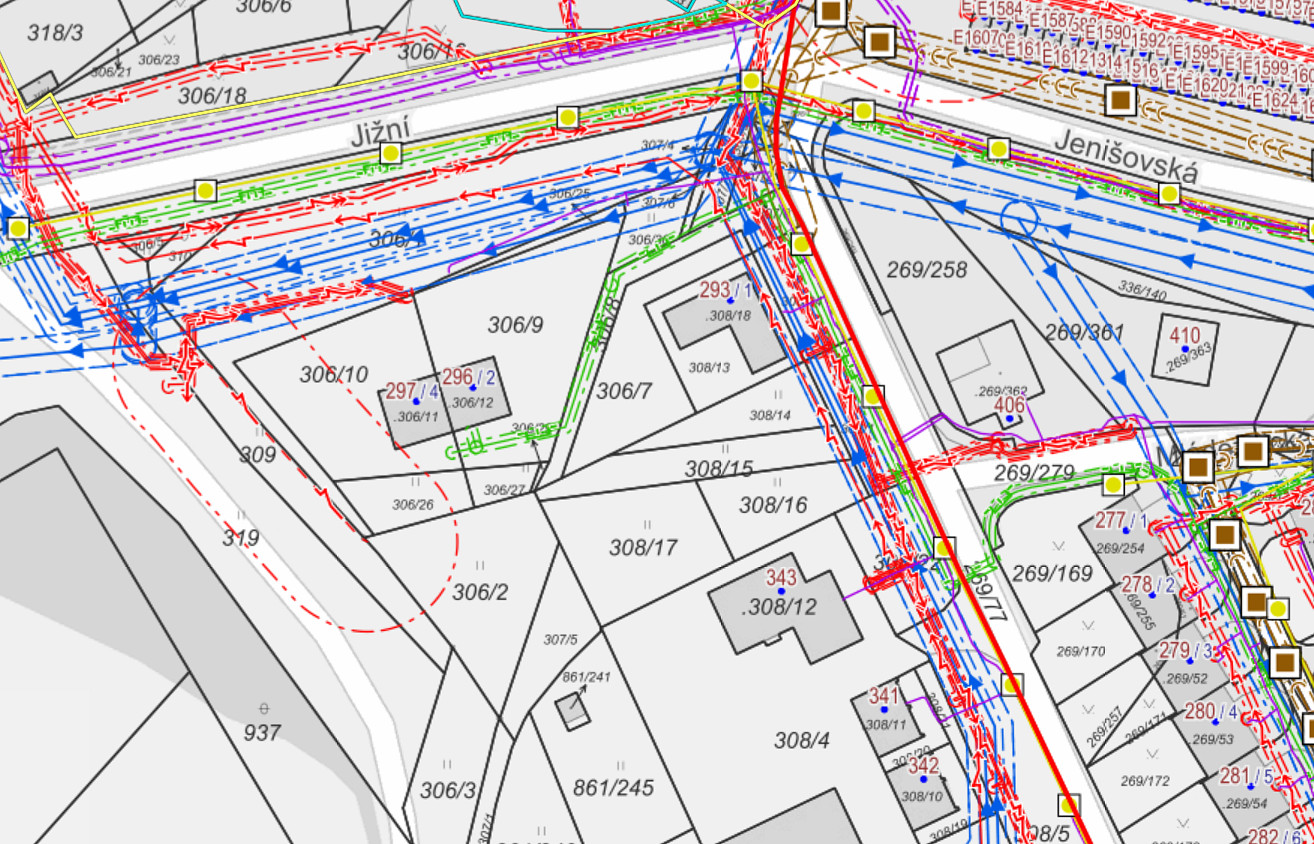1314x844 pixels.
Task: Select parcel label 269/279
Action: (x=1034, y=472)
